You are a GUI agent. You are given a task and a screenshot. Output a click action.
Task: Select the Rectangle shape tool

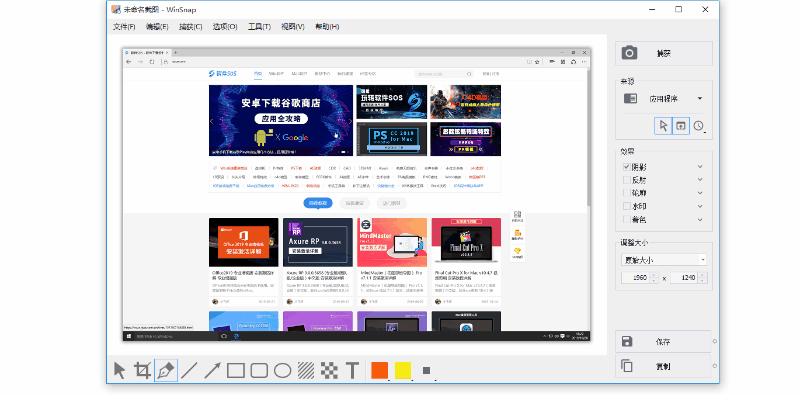pyautogui.click(x=236, y=370)
